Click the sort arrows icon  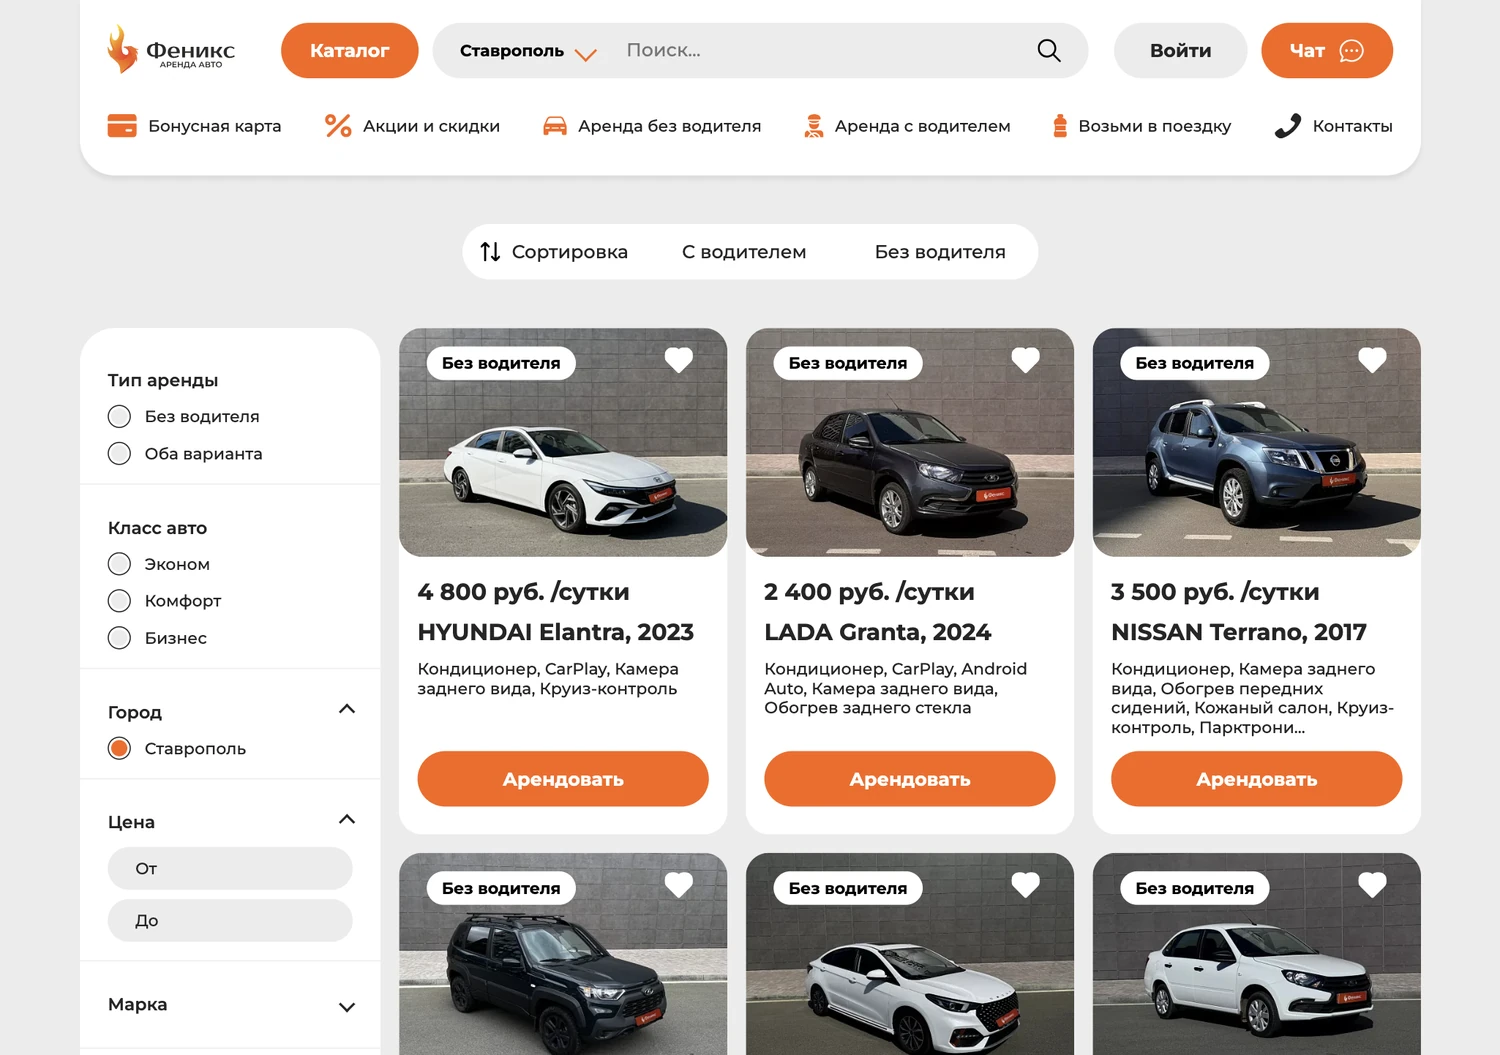pyautogui.click(x=490, y=252)
